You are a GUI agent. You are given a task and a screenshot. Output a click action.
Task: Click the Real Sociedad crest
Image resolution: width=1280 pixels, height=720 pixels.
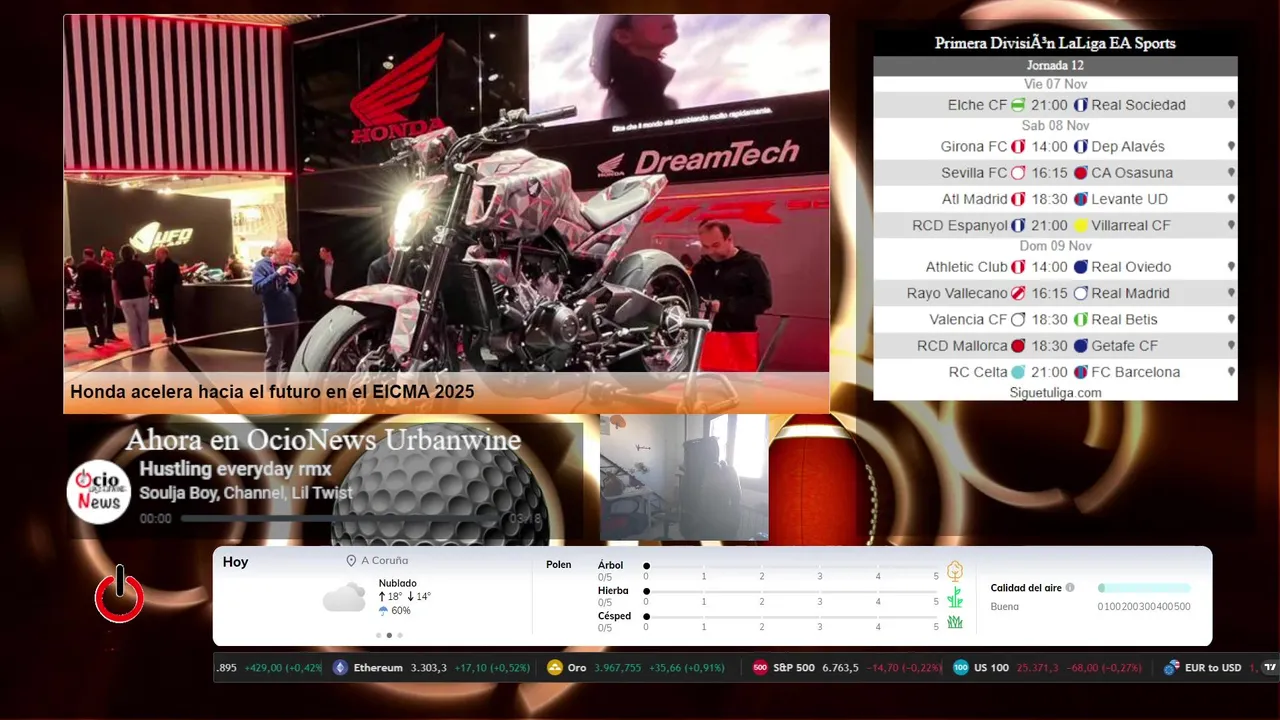[x=1081, y=105]
